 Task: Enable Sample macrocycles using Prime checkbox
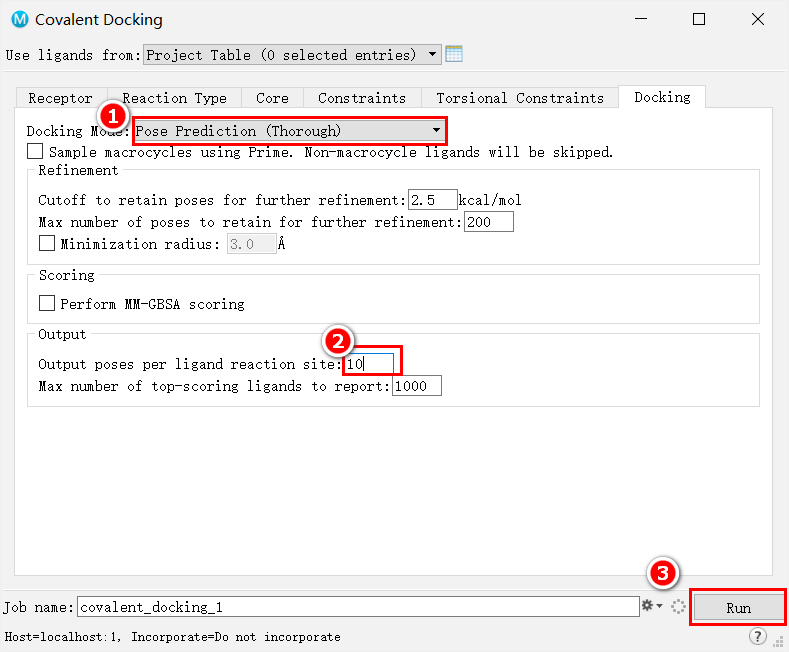click(35, 151)
